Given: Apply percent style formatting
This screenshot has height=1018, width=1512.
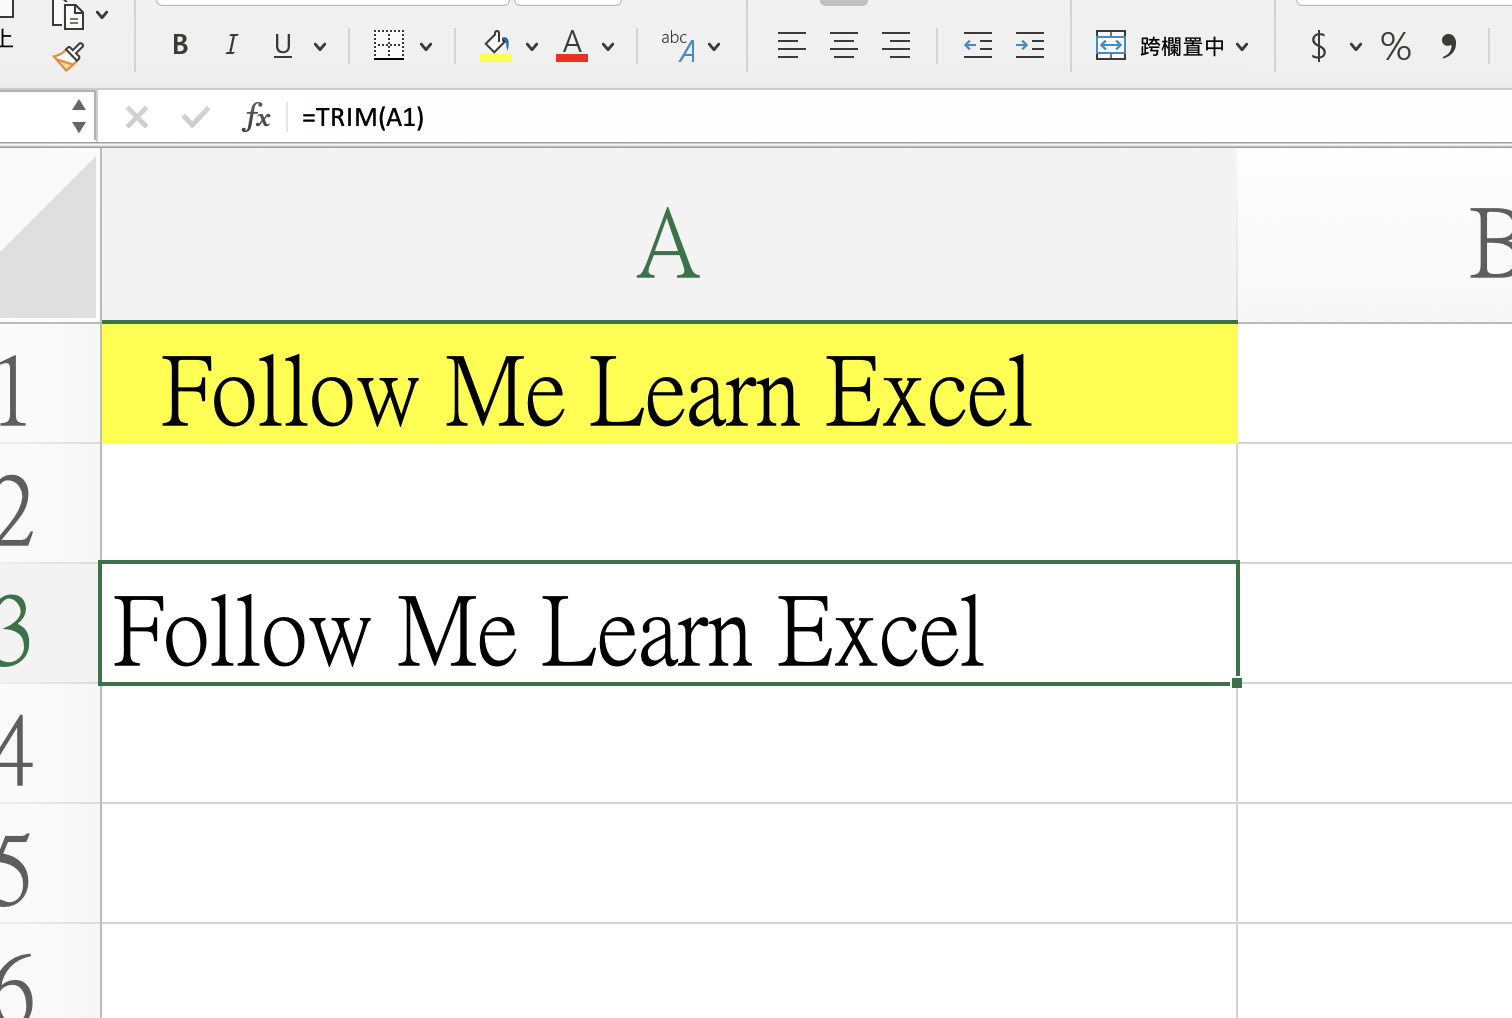Looking at the screenshot, I should pyautogui.click(x=1396, y=46).
